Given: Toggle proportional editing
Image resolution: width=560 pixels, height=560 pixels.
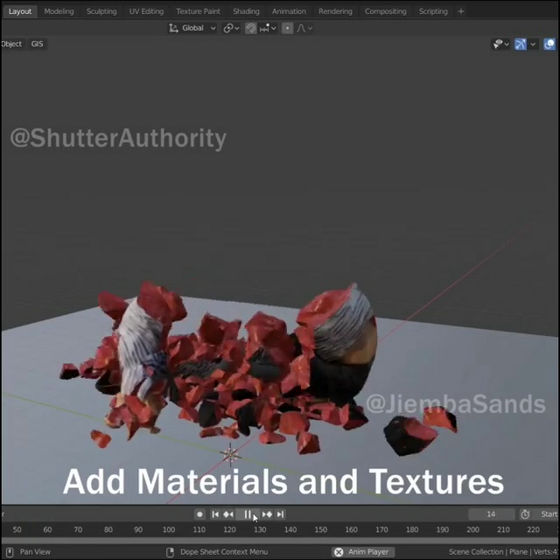Looking at the screenshot, I should point(287,28).
